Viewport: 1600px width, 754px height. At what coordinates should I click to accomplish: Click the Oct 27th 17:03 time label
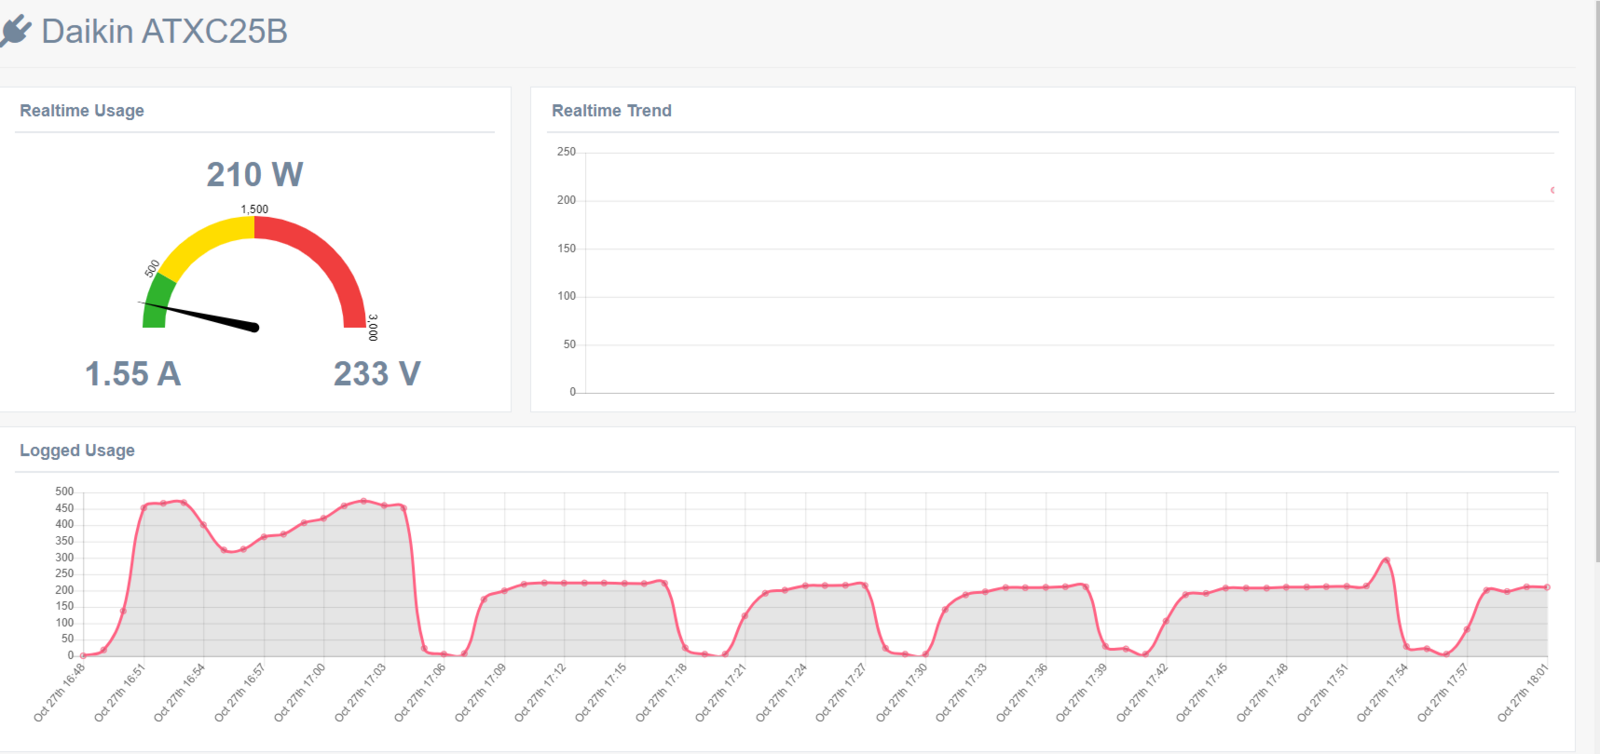(360, 692)
